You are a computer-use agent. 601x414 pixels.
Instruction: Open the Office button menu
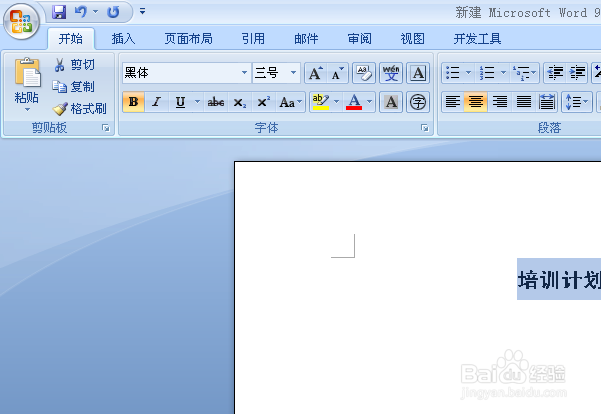click(x=21, y=21)
